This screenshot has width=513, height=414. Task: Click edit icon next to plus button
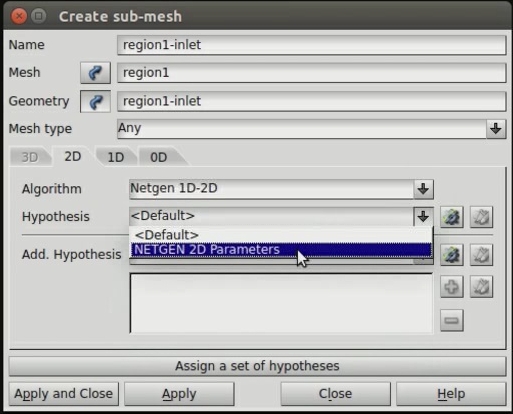point(481,287)
